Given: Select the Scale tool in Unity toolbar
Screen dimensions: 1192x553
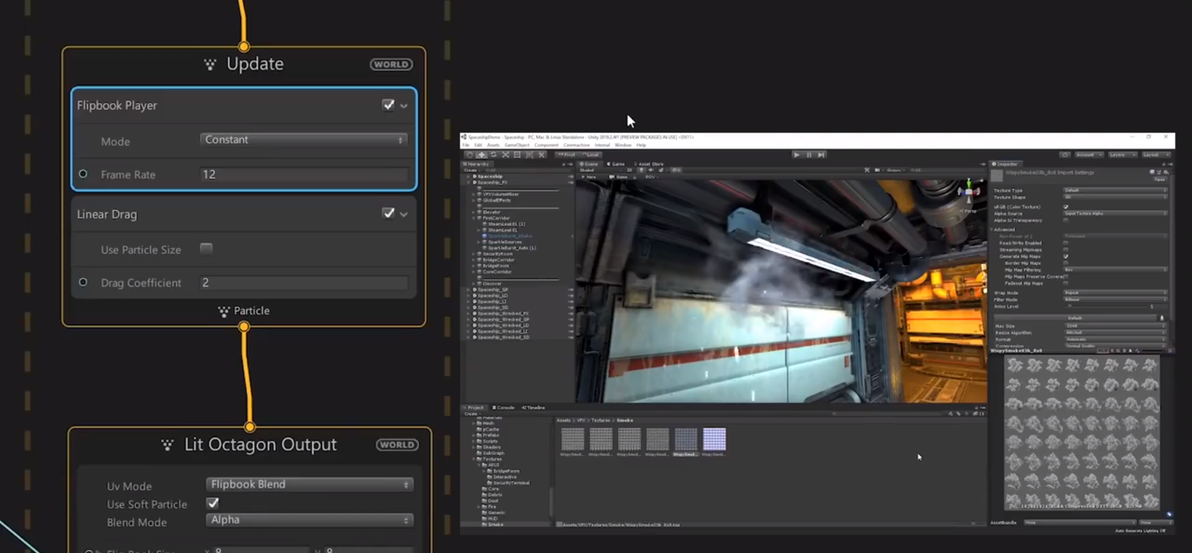Looking at the screenshot, I should 505,155.
